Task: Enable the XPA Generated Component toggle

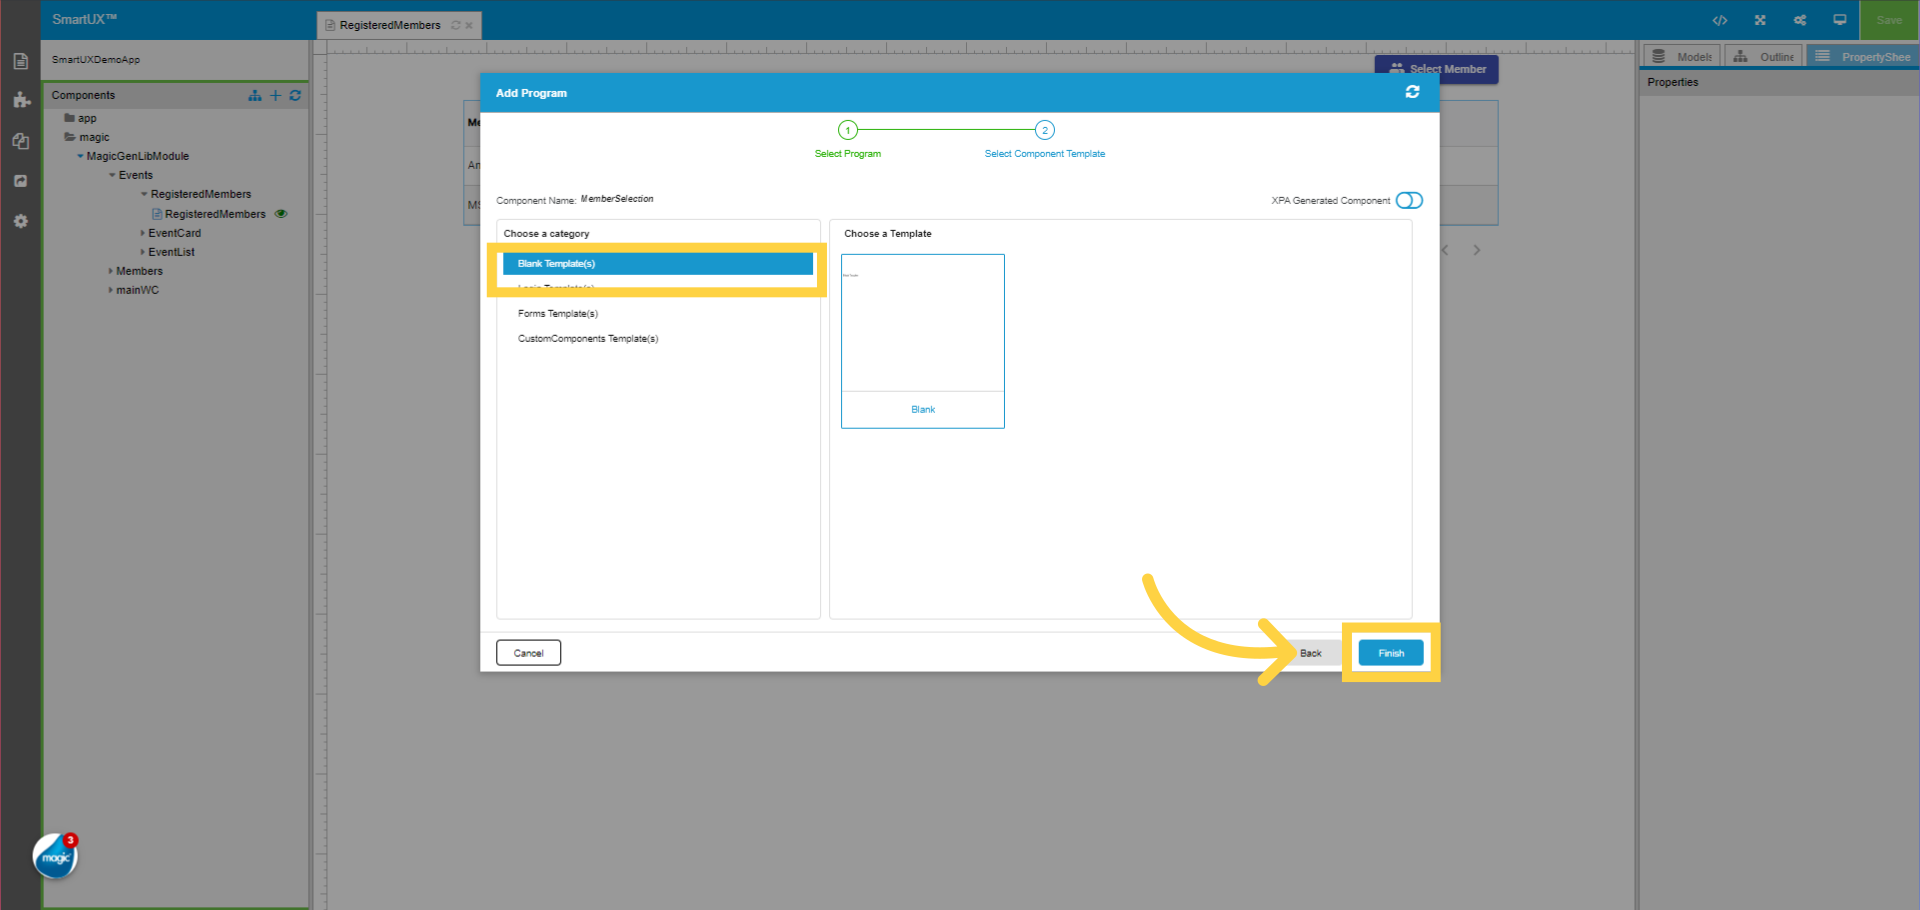Action: [1409, 200]
